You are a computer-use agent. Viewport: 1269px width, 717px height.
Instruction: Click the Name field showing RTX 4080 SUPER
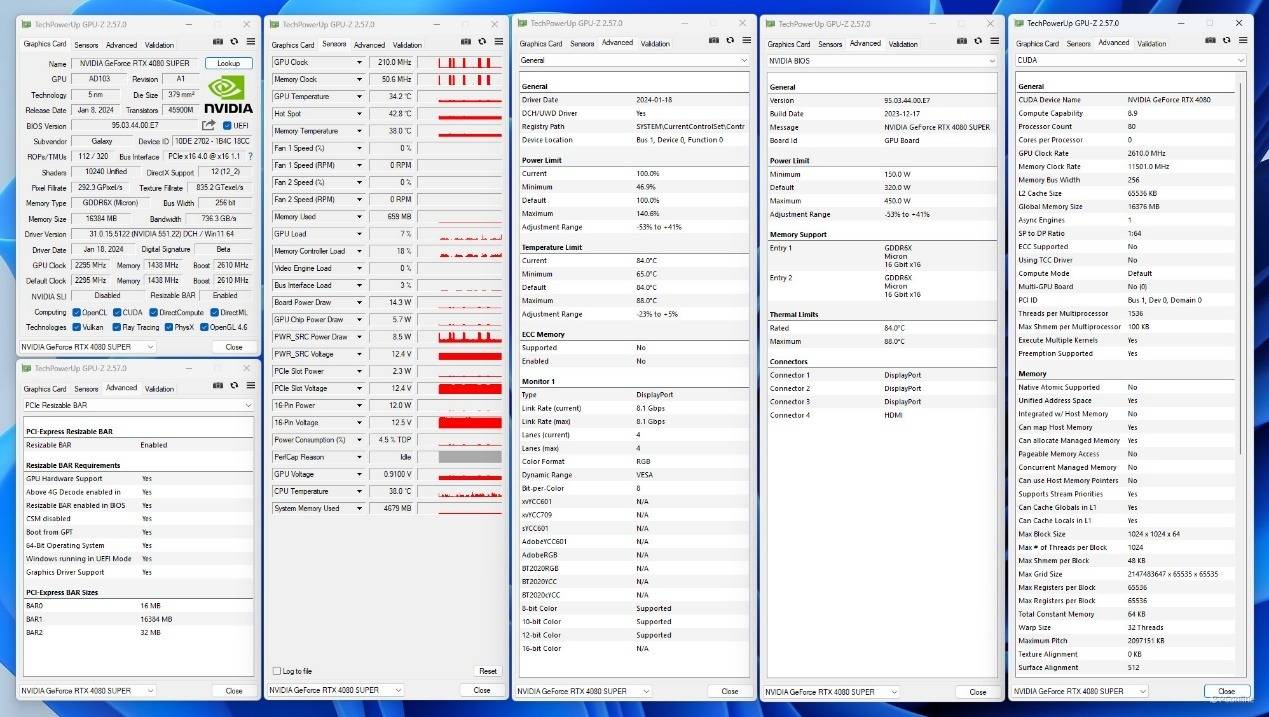pyautogui.click(x=136, y=63)
